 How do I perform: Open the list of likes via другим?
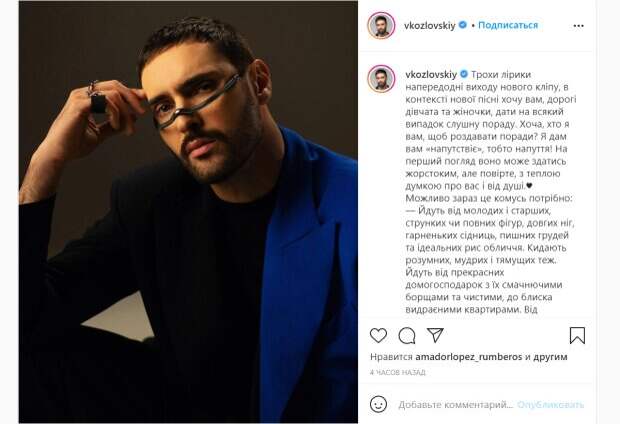[550, 357]
